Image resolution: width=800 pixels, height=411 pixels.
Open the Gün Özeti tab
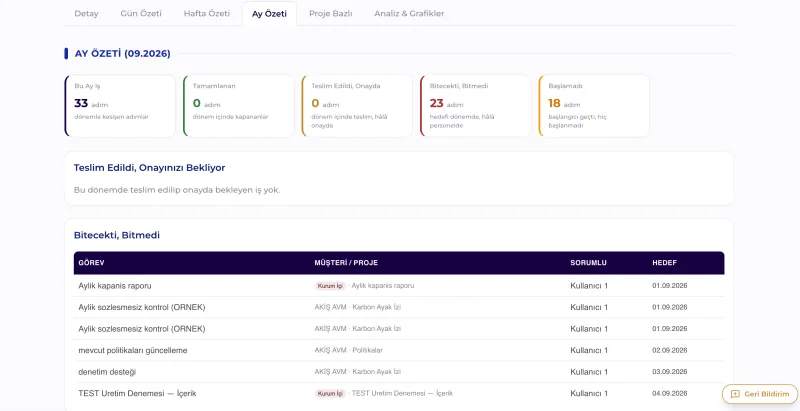(x=141, y=14)
